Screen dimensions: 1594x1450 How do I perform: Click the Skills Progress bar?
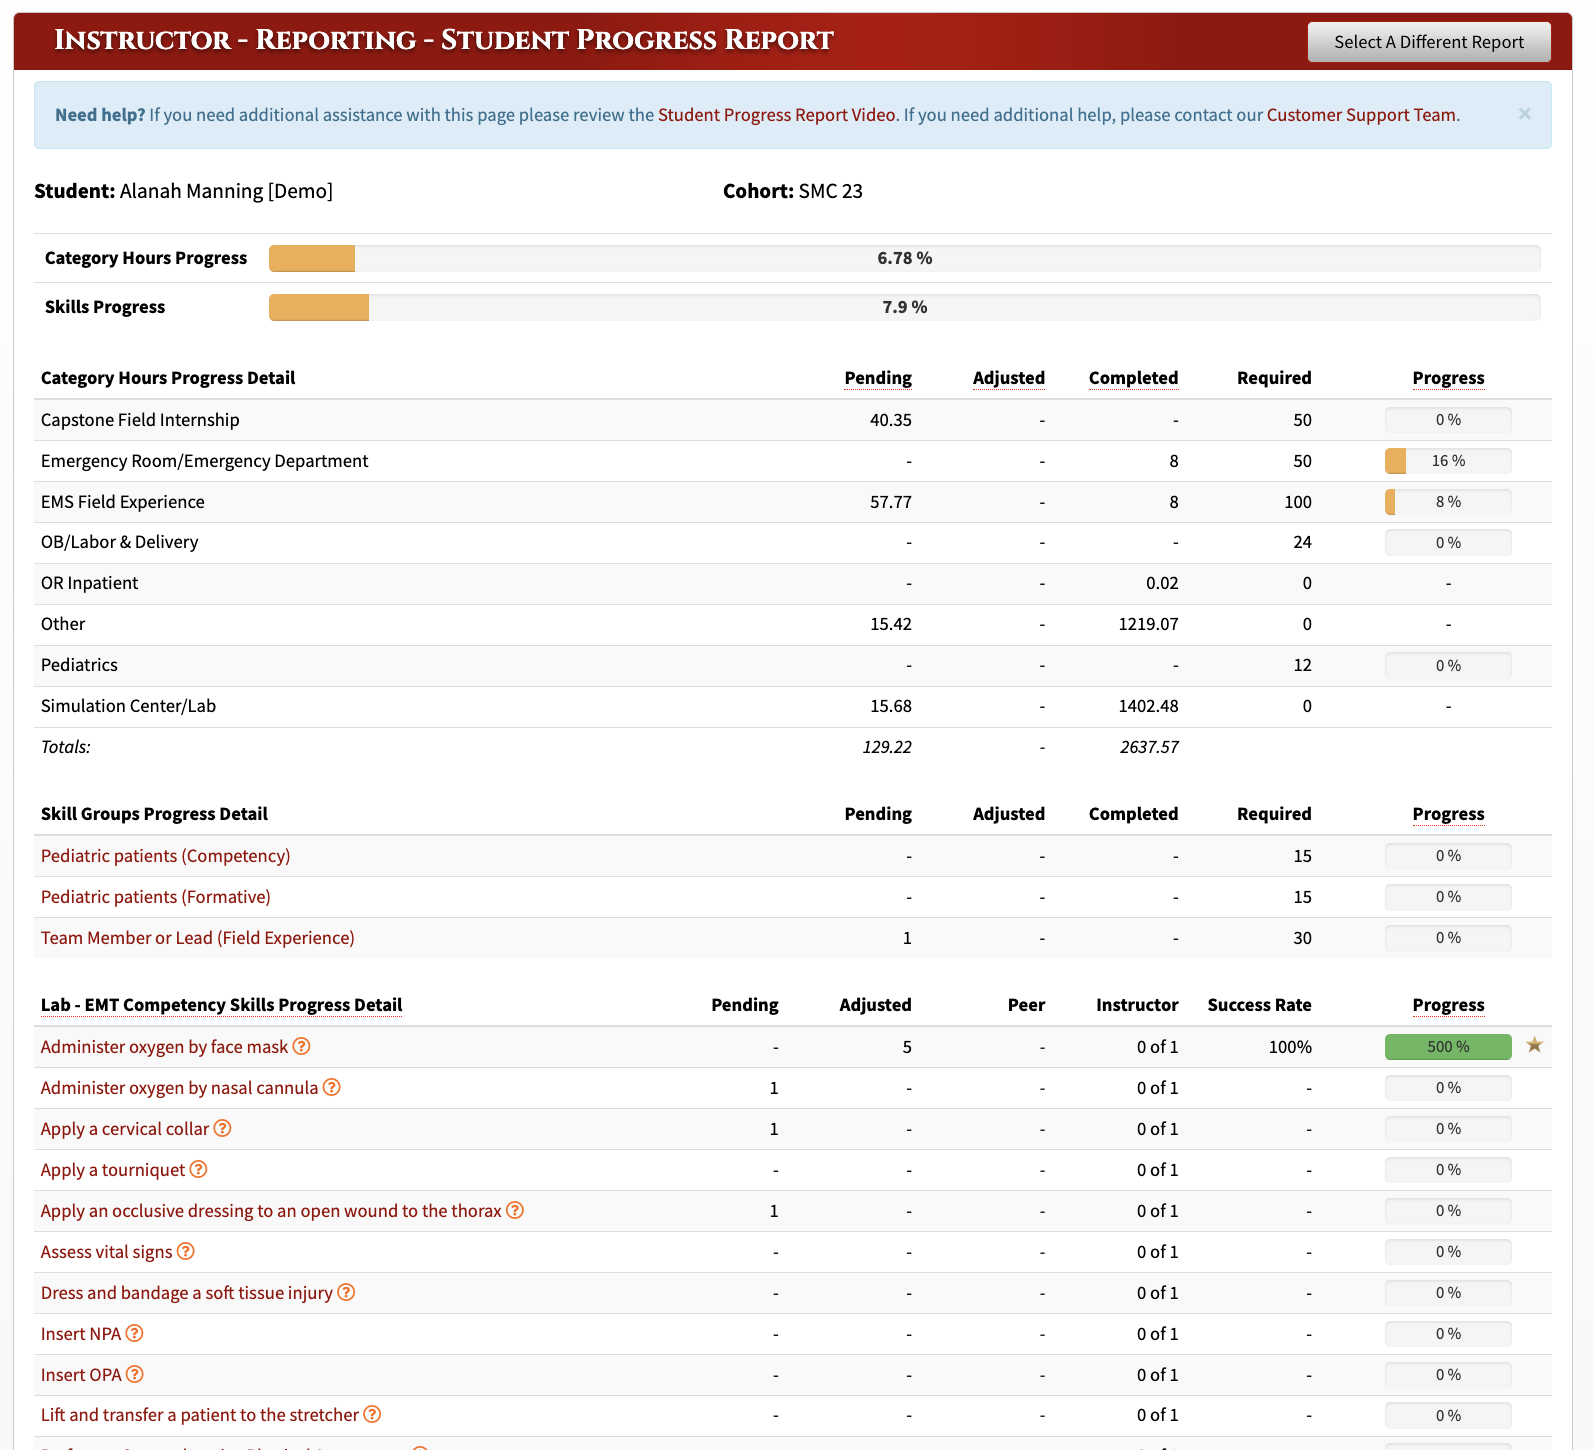point(904,307)
